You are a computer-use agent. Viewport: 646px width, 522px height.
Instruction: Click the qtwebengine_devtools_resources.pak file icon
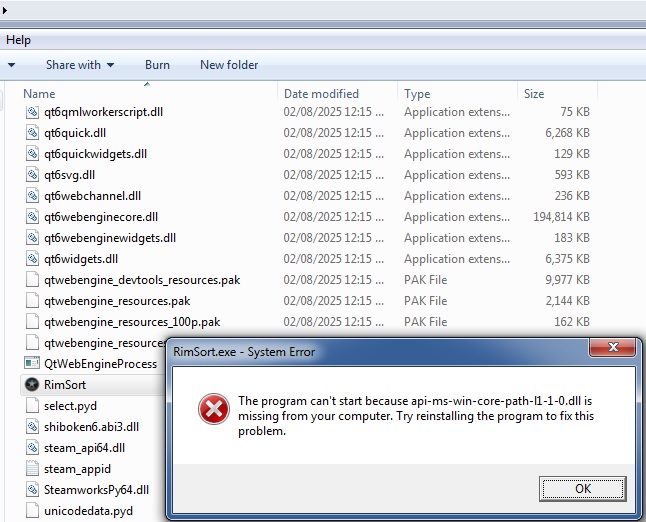(x=32, y=280)
